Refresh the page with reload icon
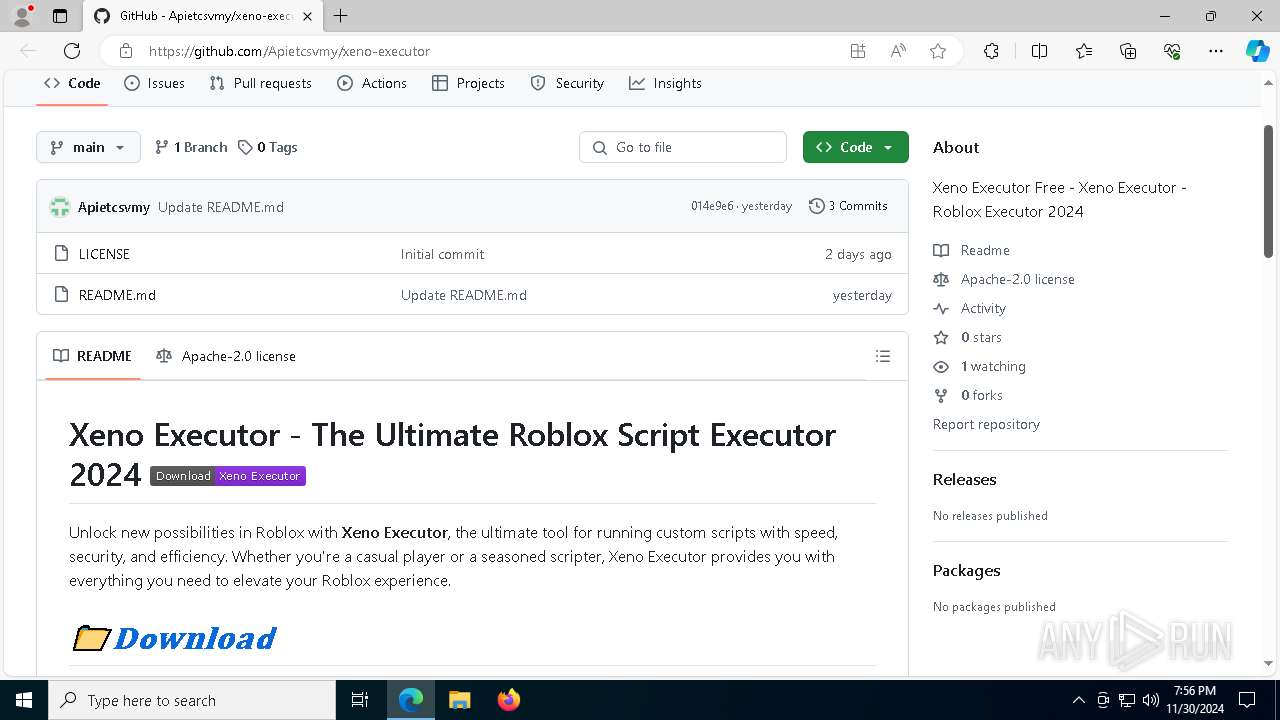The height and width of the screenshot is (720, 1280). pyautogui.click(x=72, y=51)
